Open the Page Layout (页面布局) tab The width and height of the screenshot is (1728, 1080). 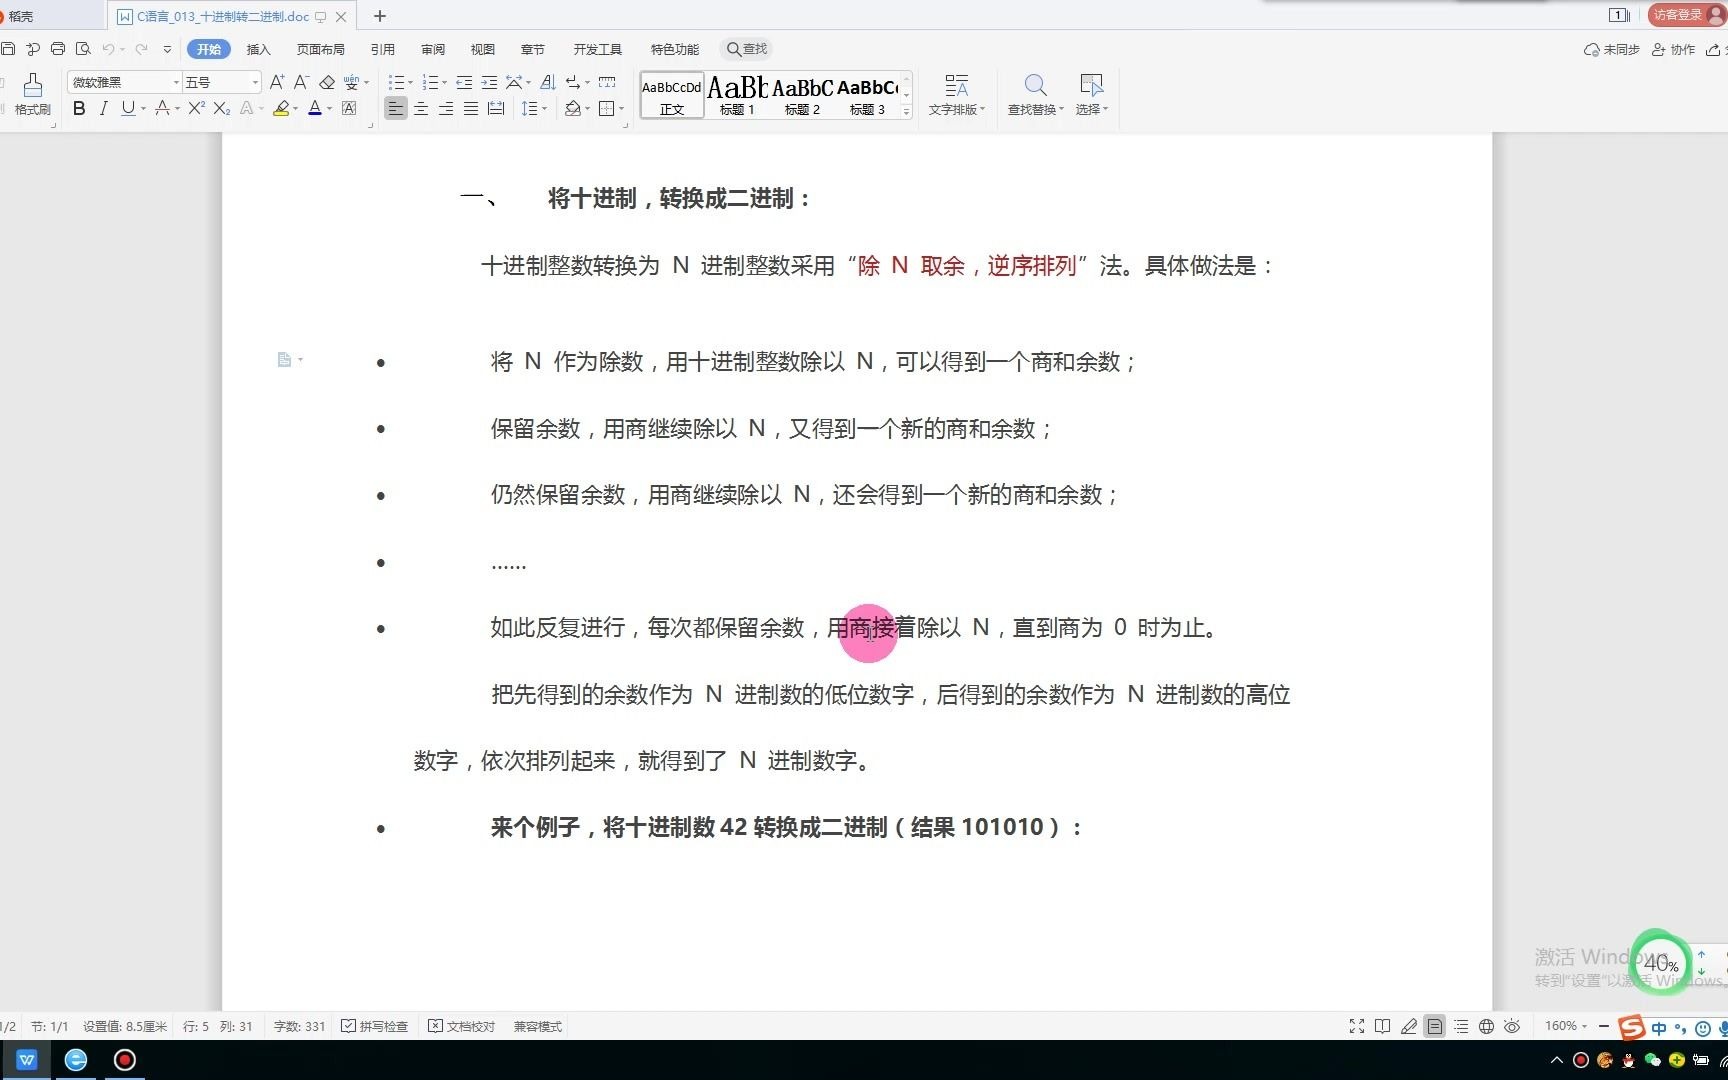click(x=320, y=49)
